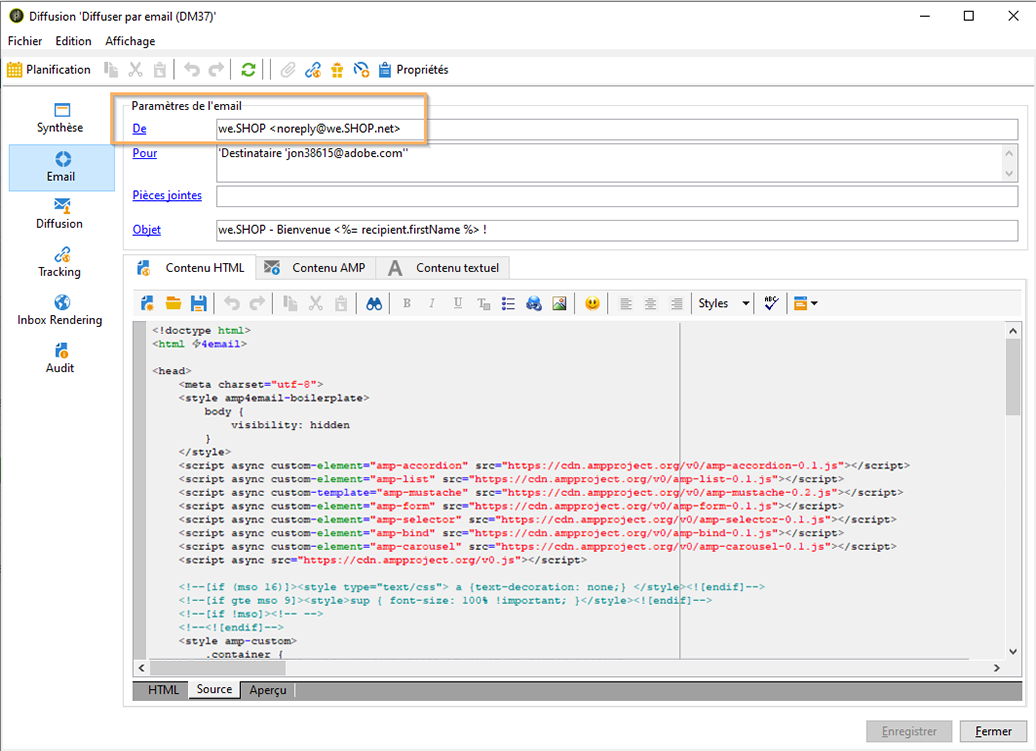Expand the display mode dropdown after spell check
The width and height of the screenshot is (1036, 751).
[814, 303]
